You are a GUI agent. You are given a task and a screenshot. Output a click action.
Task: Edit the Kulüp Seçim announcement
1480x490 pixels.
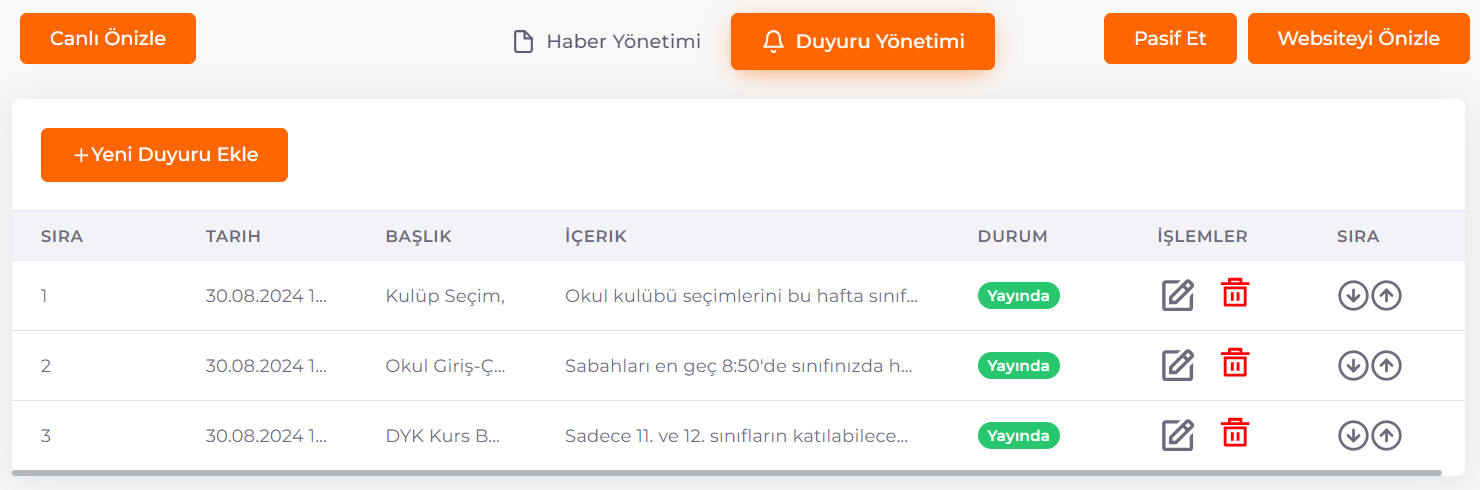click(1178, 296)
